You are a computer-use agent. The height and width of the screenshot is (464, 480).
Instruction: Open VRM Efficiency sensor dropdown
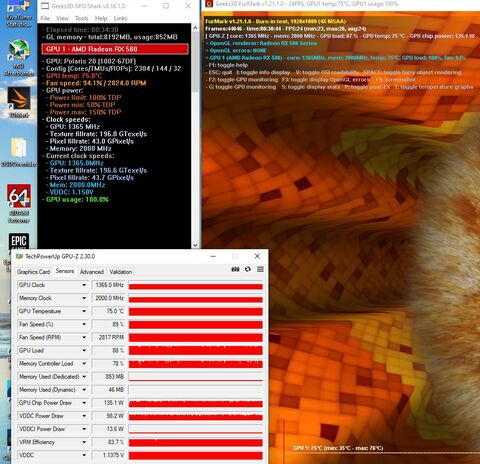coord(84,442)
